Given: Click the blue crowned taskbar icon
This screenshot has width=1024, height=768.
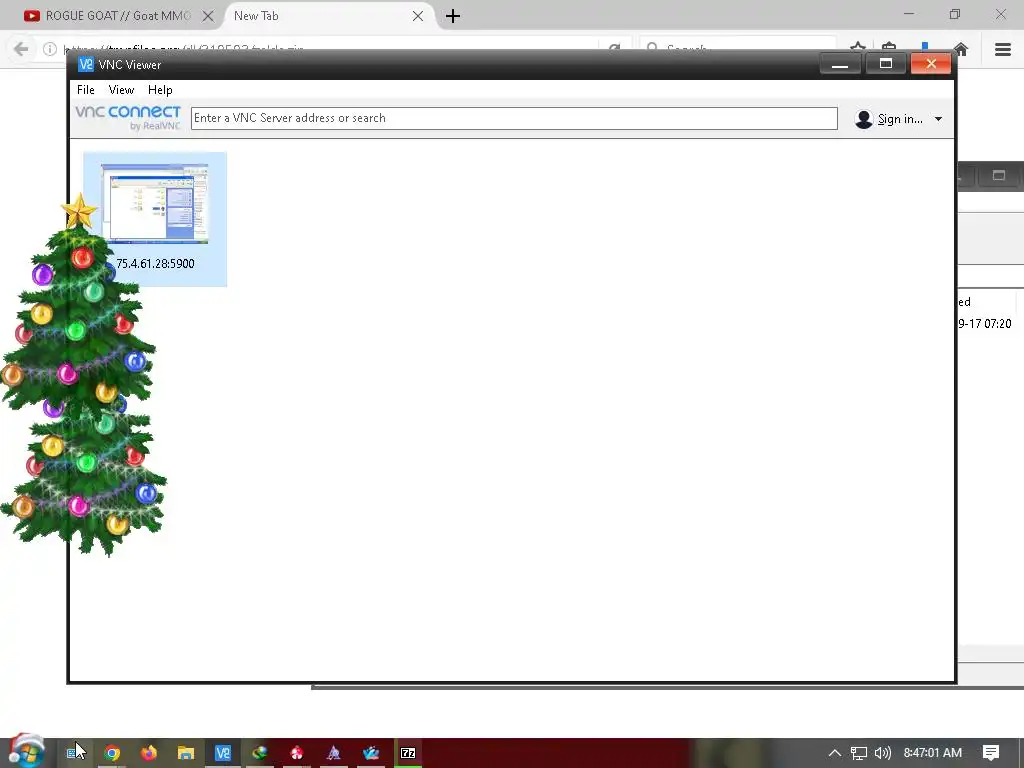Looking at the screenshot, I should point(371,753).
